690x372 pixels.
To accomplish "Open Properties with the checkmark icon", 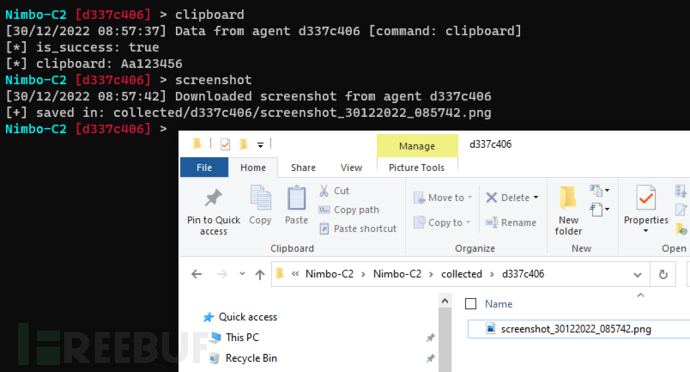I will 646,198.
